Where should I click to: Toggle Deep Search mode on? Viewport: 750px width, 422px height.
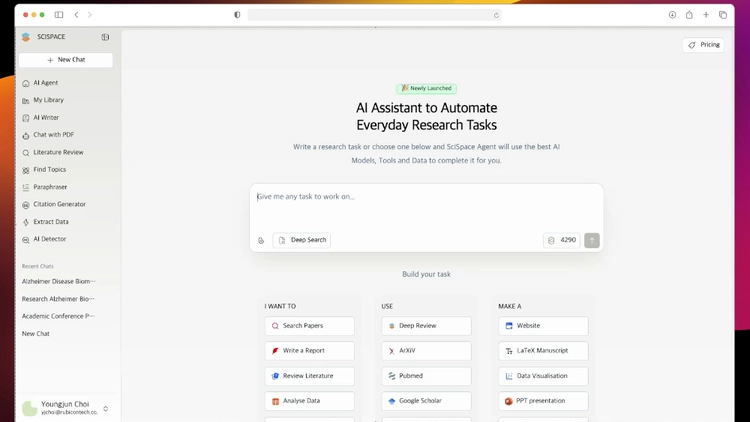[x=301, y=240]
